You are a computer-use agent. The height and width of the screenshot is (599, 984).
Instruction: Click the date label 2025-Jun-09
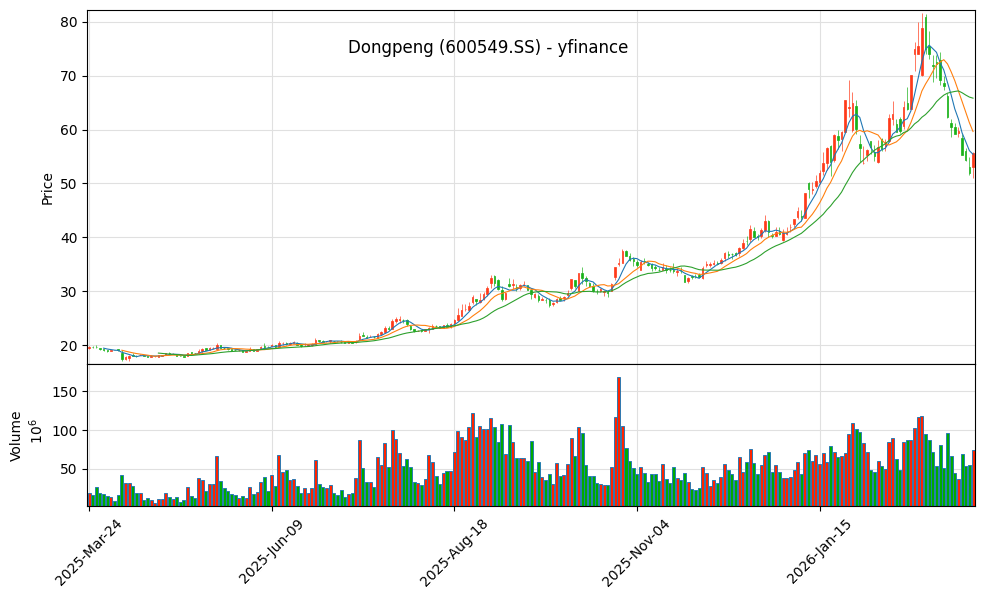[x=271, y=553]
